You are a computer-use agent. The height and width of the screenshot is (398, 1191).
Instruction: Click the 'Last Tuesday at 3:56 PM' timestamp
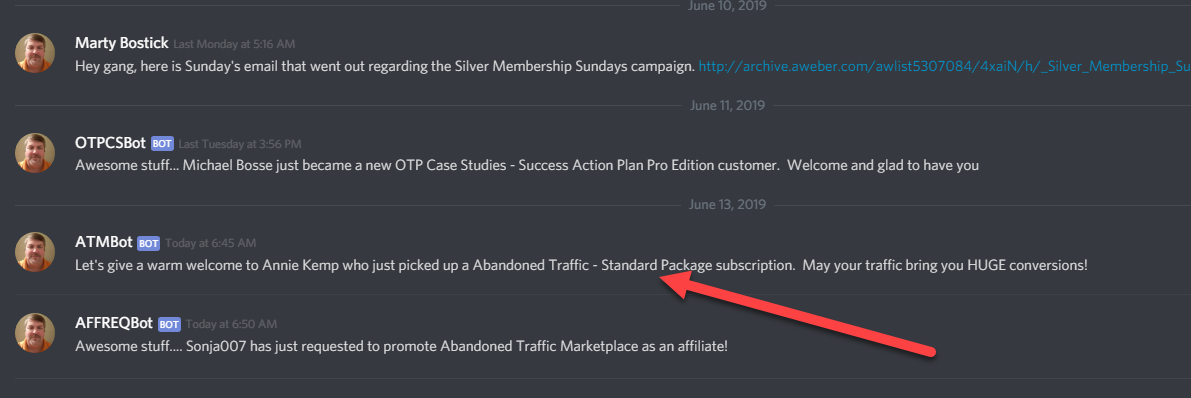click(x=240, y=144)
